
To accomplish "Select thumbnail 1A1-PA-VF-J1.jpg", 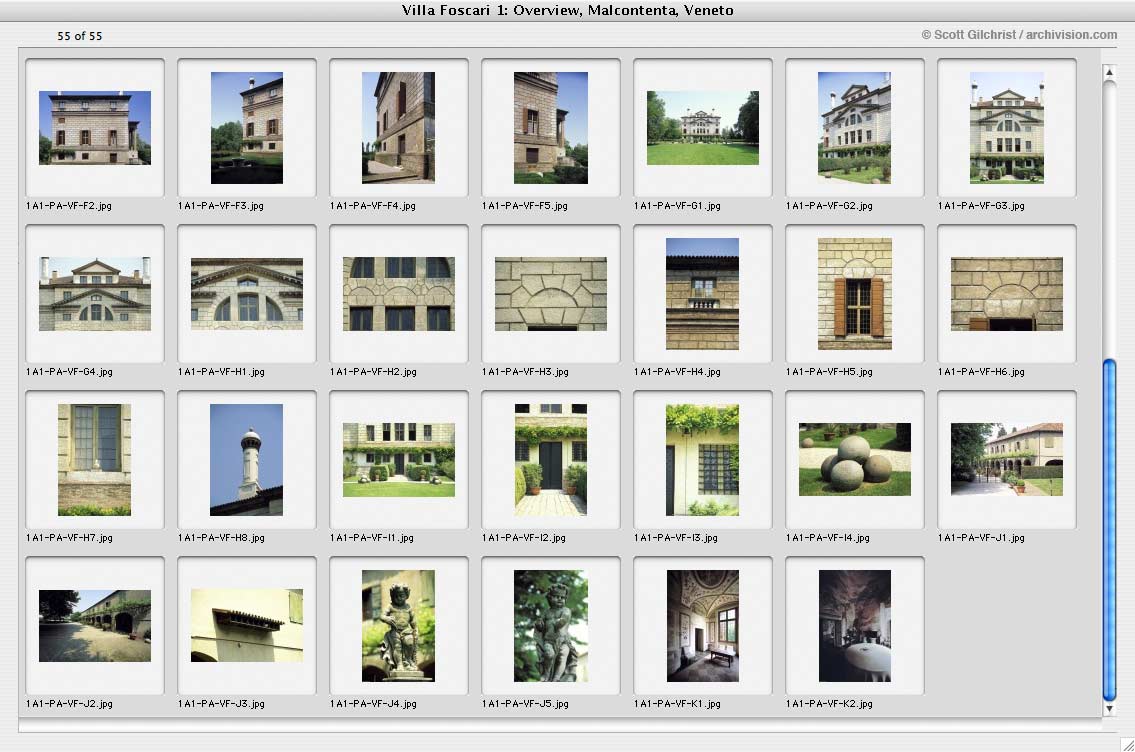I will (1007, 460).
